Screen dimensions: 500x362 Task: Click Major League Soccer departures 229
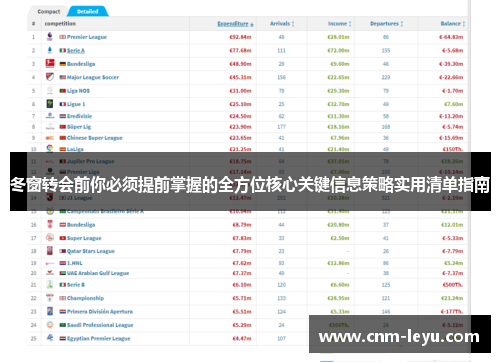[386, 77]
